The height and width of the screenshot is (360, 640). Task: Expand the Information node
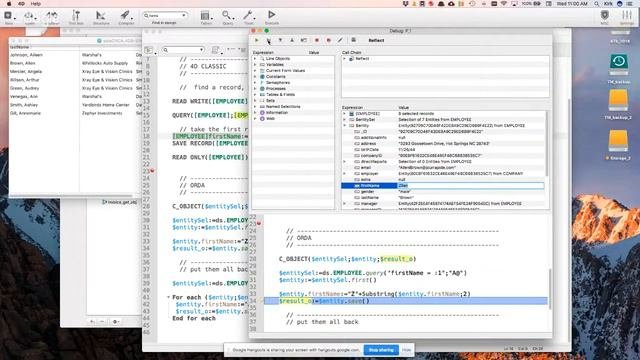256,113
